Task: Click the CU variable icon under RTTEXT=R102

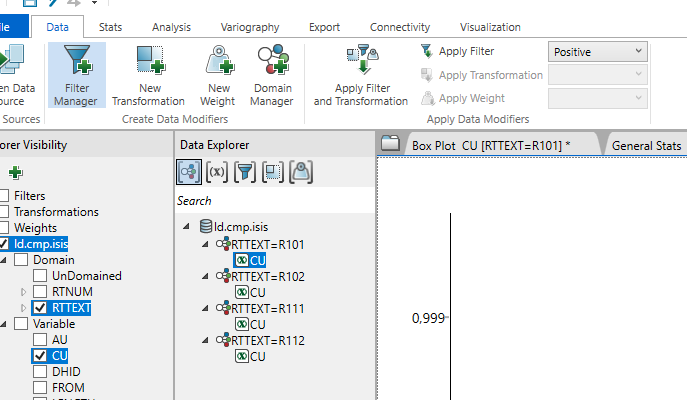Action: point(241,292)
